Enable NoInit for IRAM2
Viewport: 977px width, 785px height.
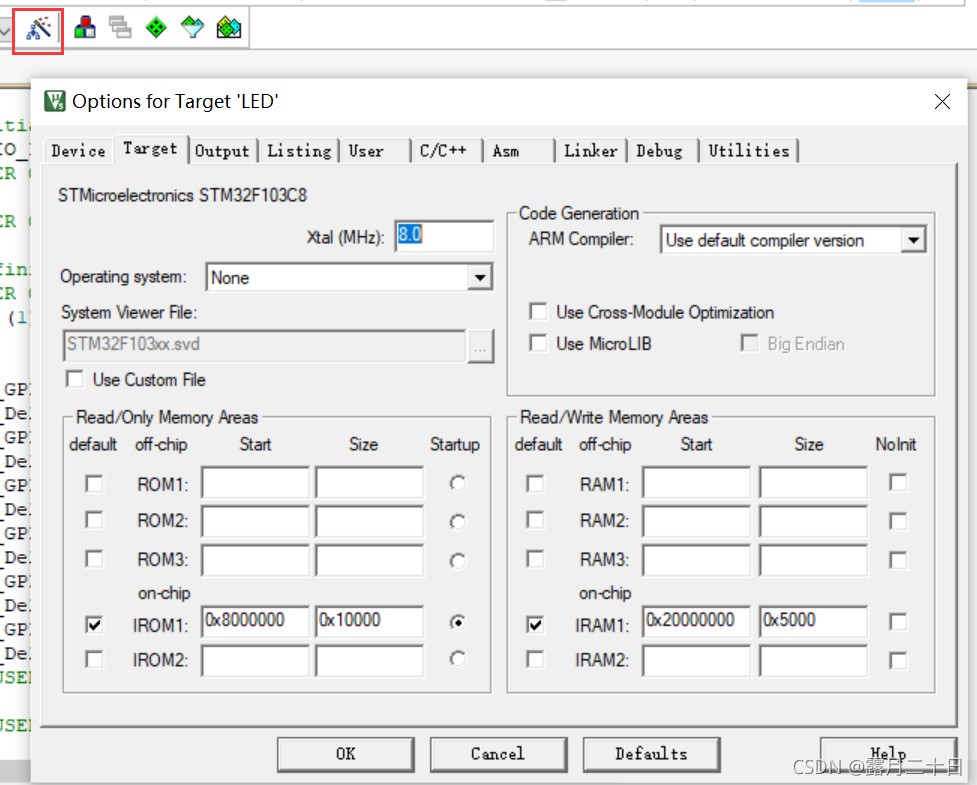tap(898, 660)
